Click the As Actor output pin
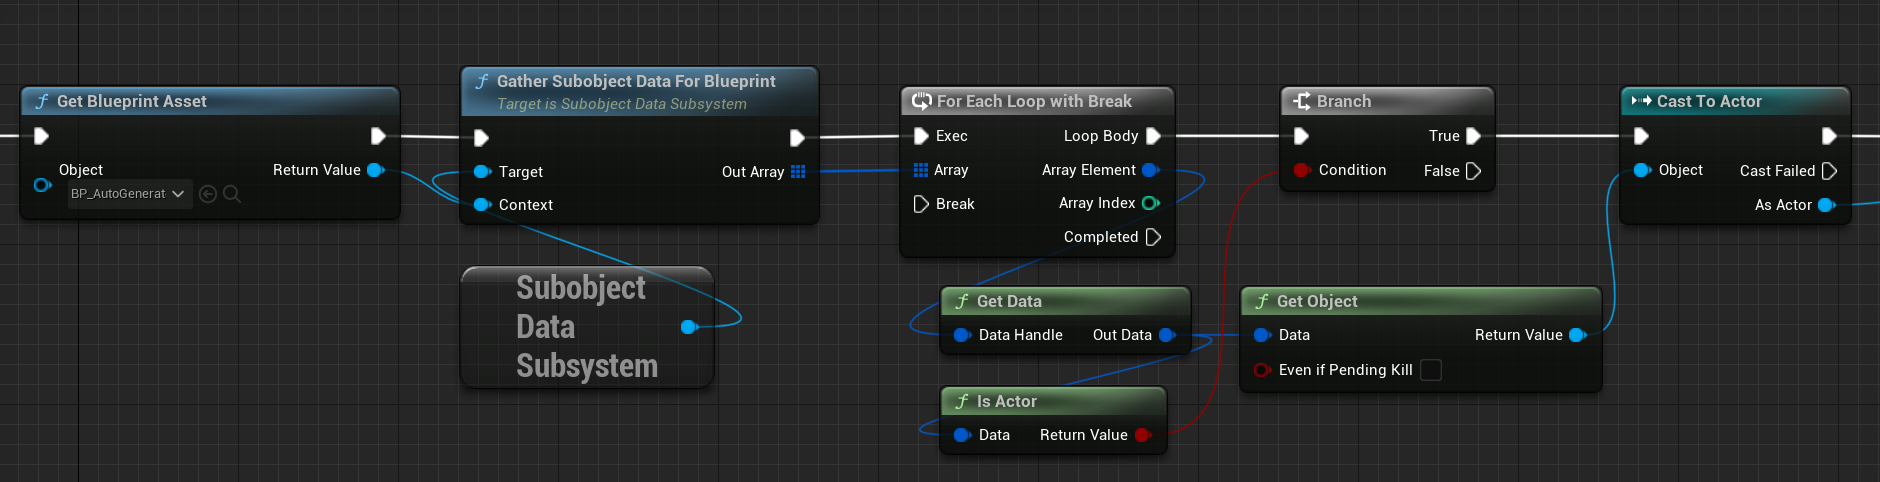The width and height of the screenshot is (1880, 482). [1827, 205]
